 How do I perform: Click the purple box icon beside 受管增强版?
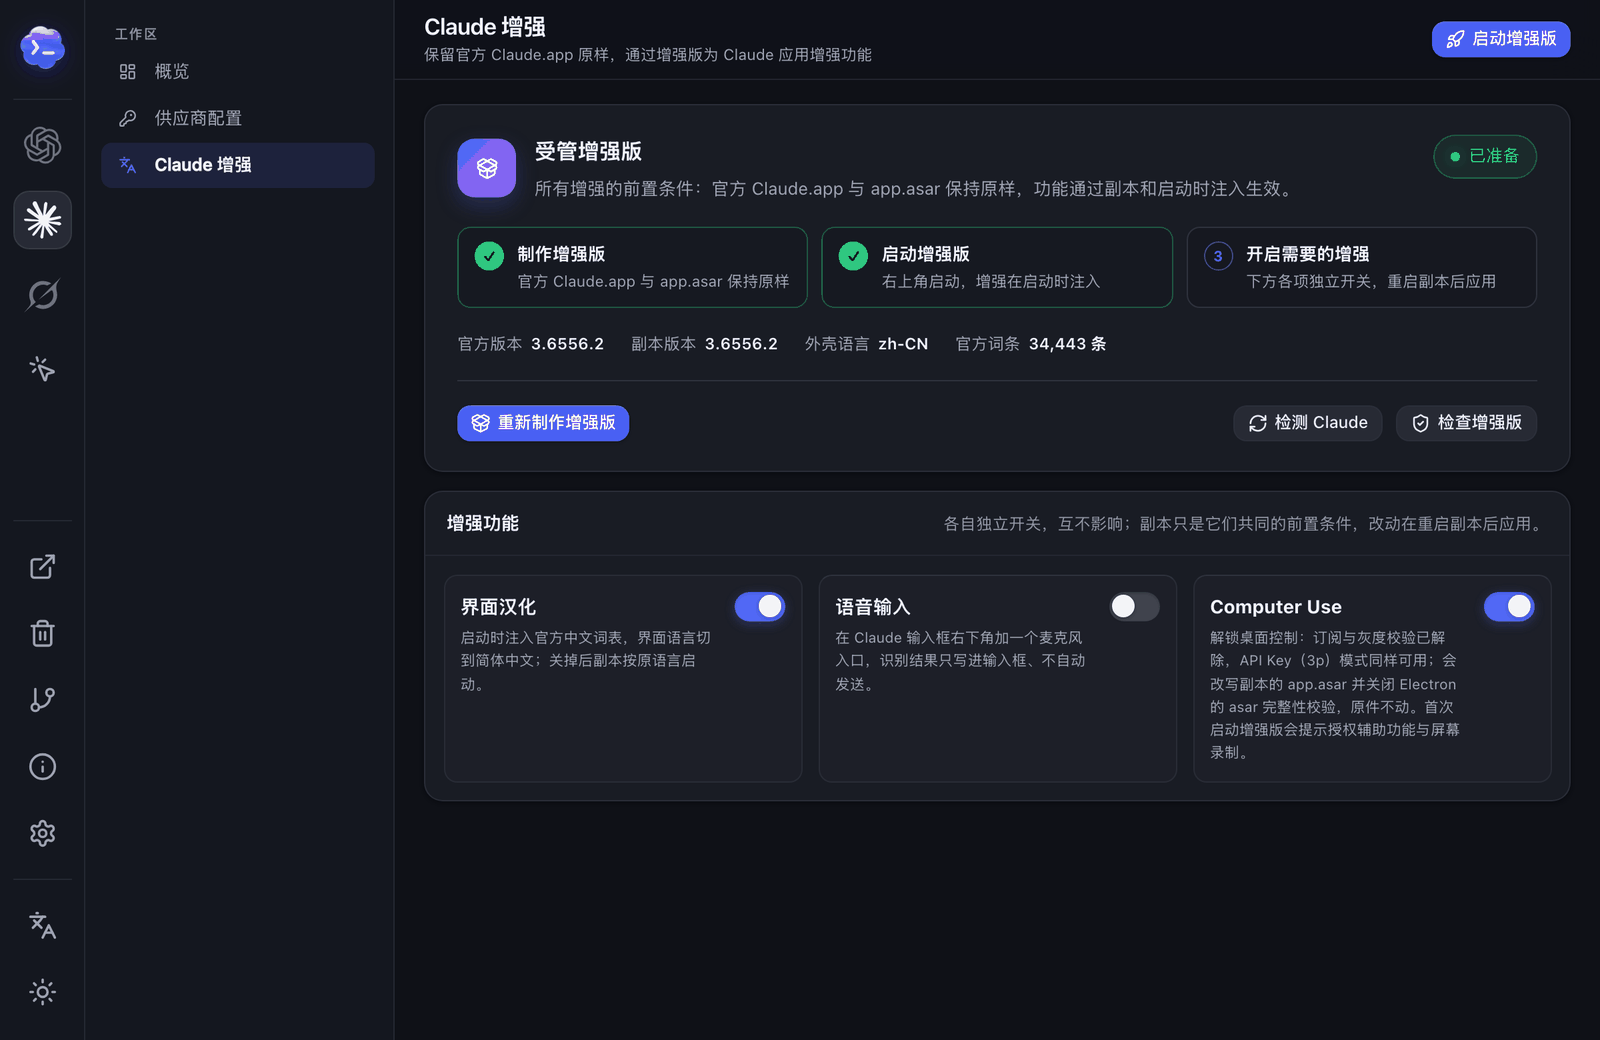pos(487,168)
